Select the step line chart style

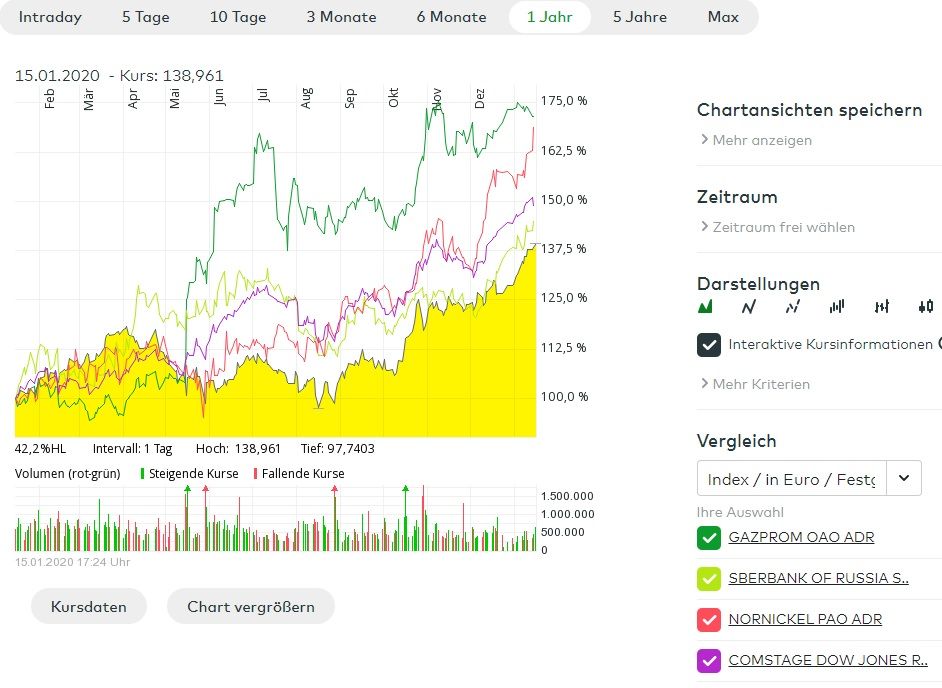point(793,307)
